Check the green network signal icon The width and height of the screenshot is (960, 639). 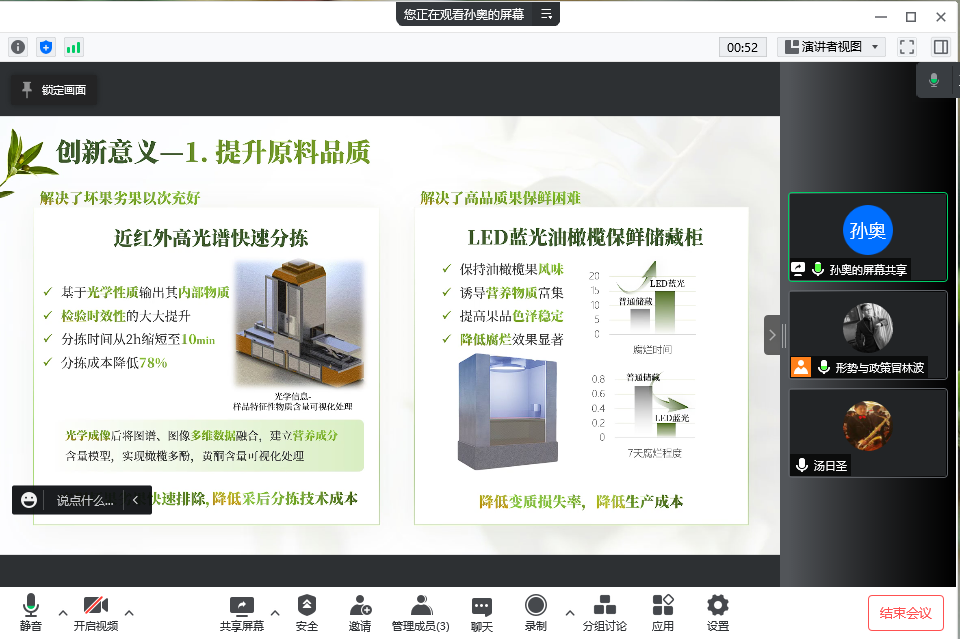pos(74,47)
